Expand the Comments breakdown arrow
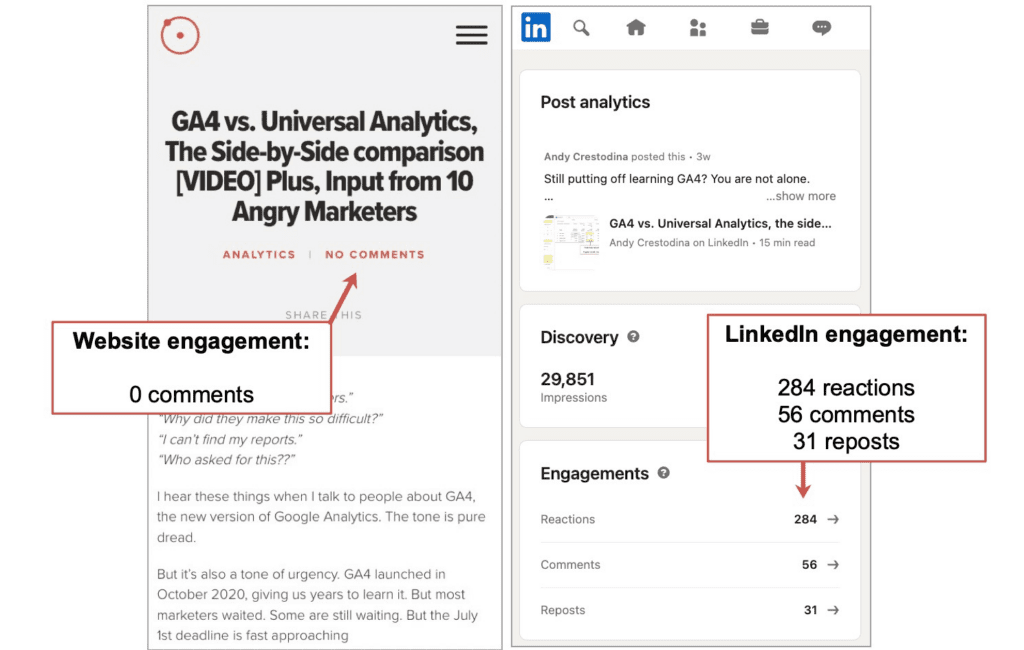Image resolution: width=1024 pixels, height=650 pixels. pyautogui.click(x=831, y=565)
